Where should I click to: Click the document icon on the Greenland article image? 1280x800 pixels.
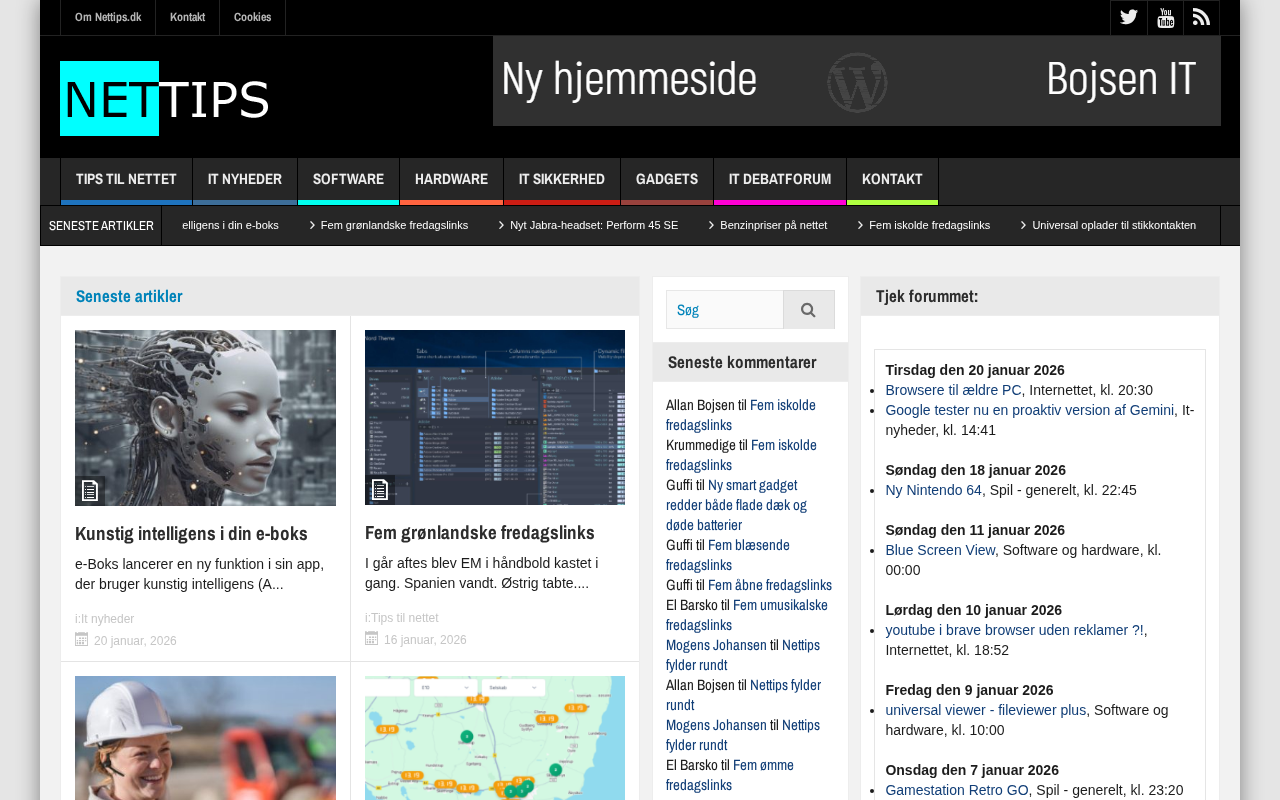click(380, 490)
